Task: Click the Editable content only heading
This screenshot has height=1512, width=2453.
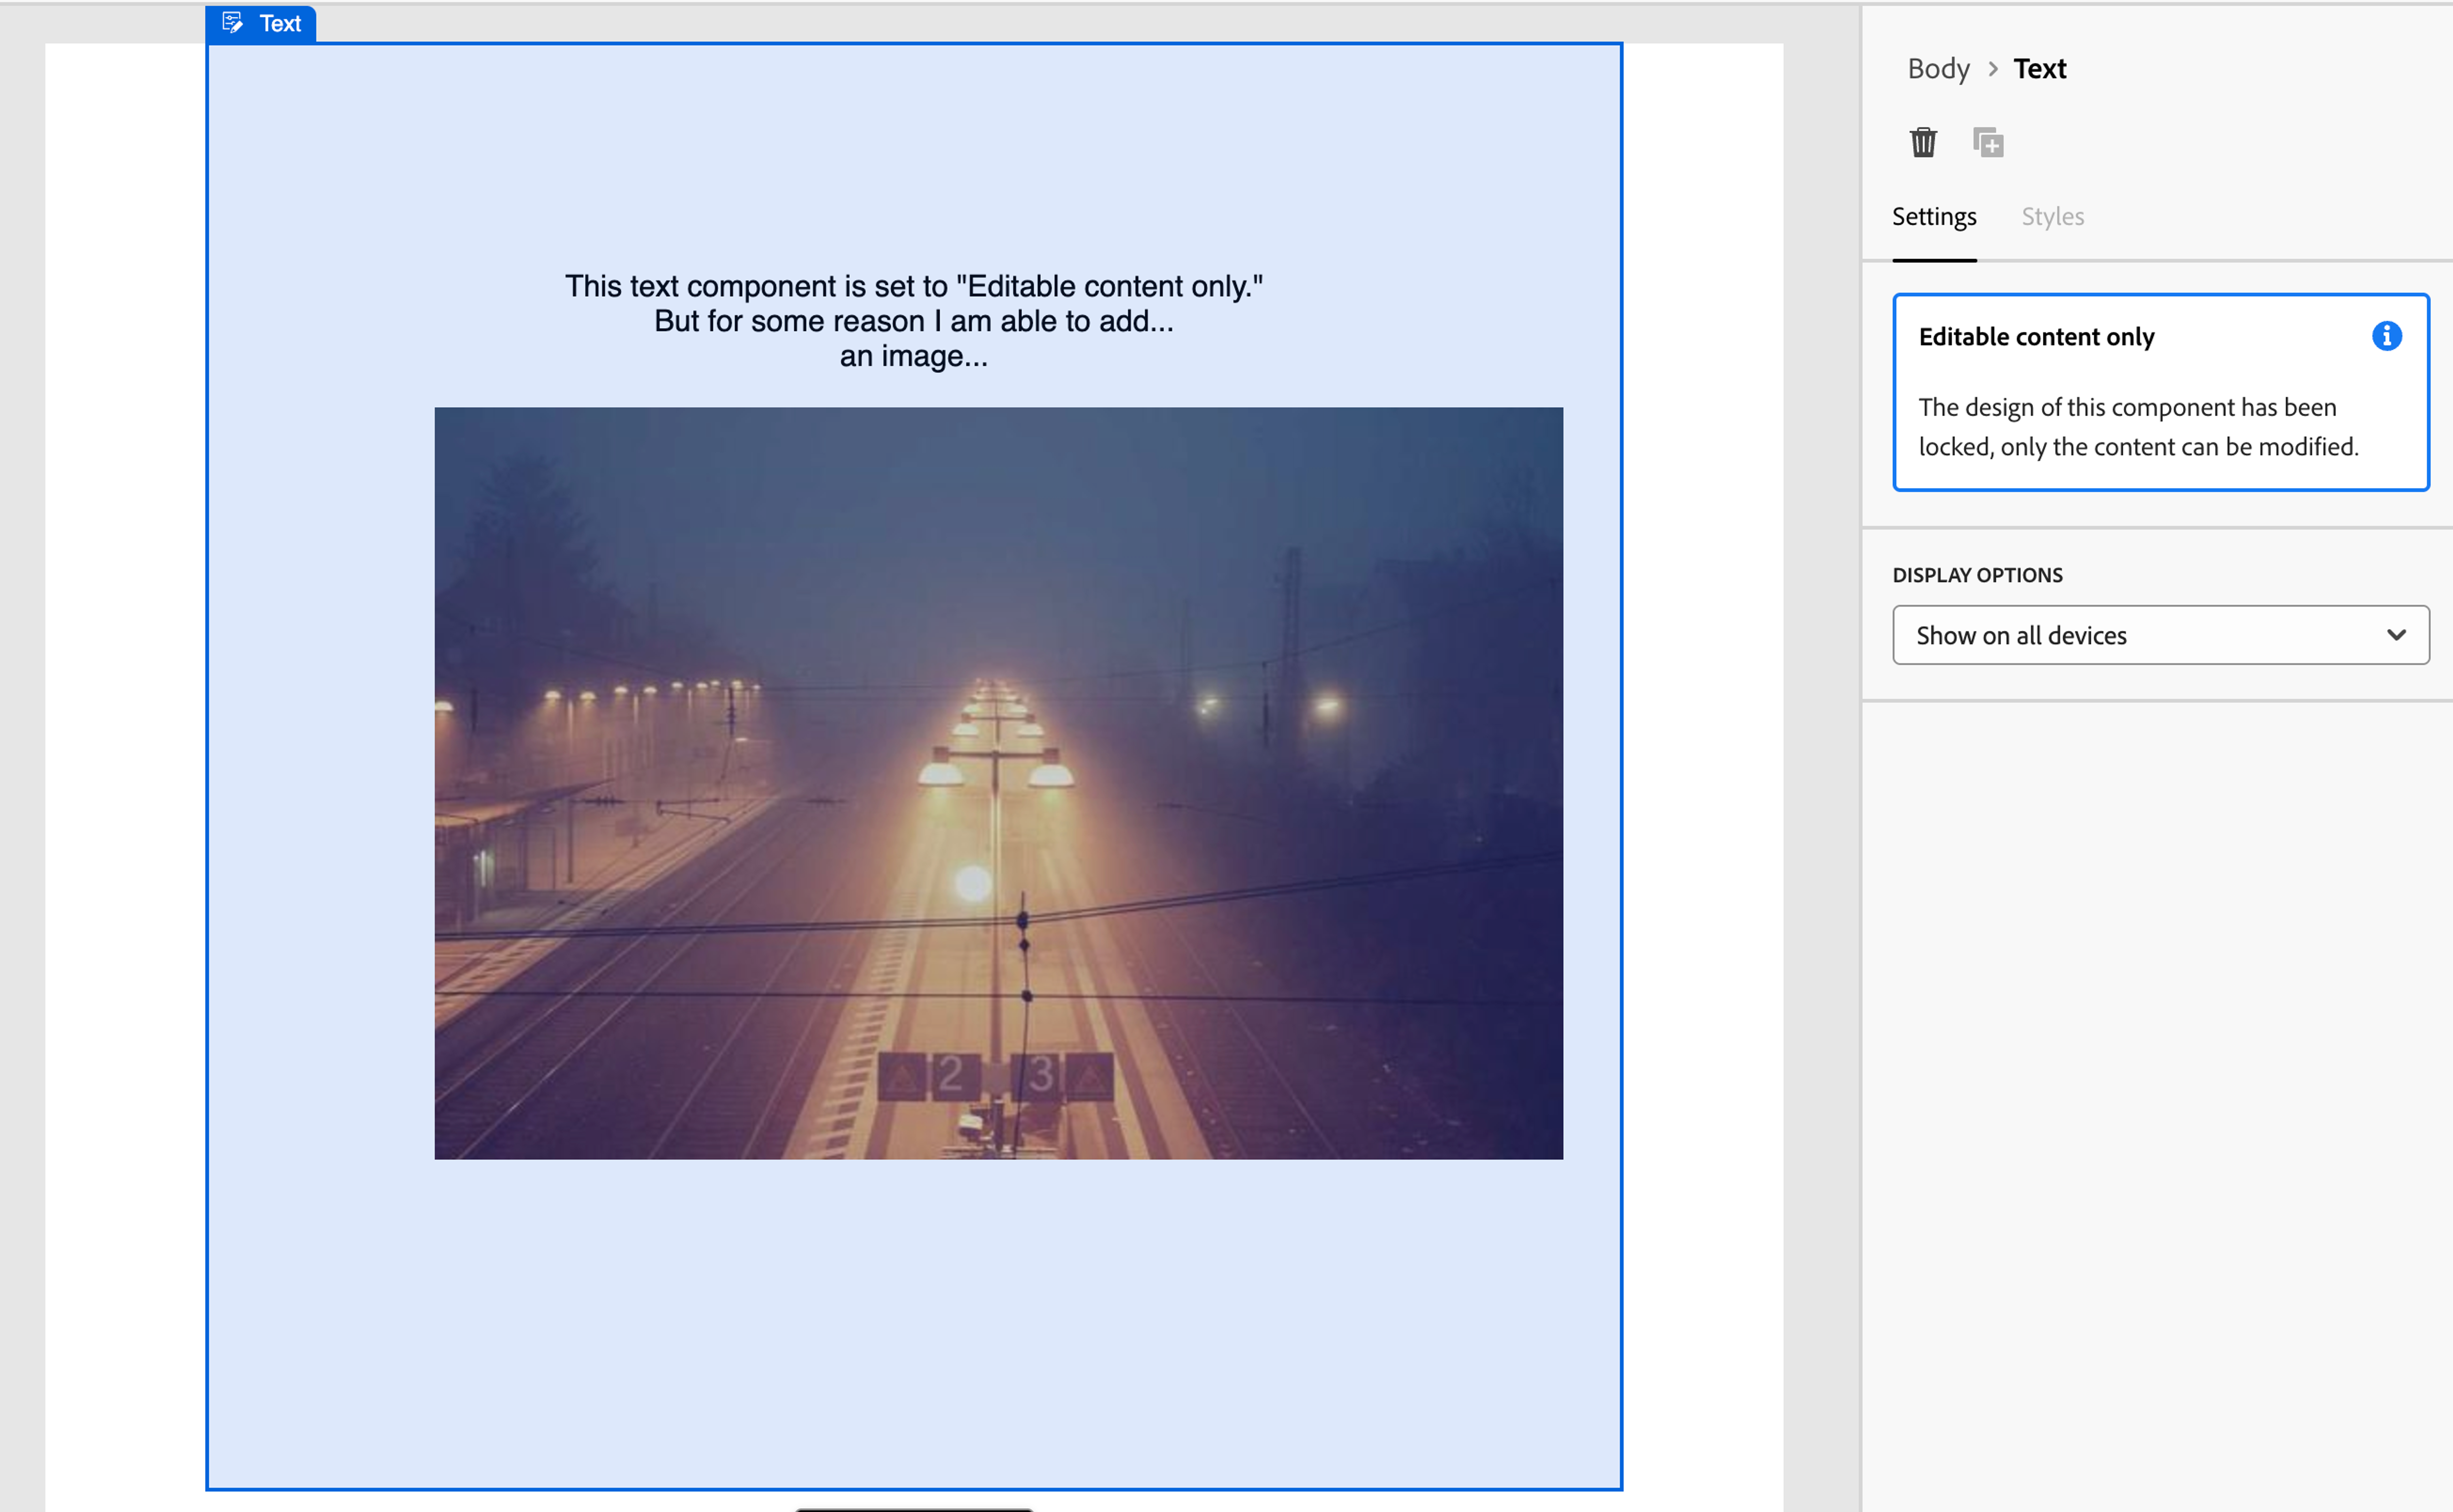Action: (x=2036, y=337)
